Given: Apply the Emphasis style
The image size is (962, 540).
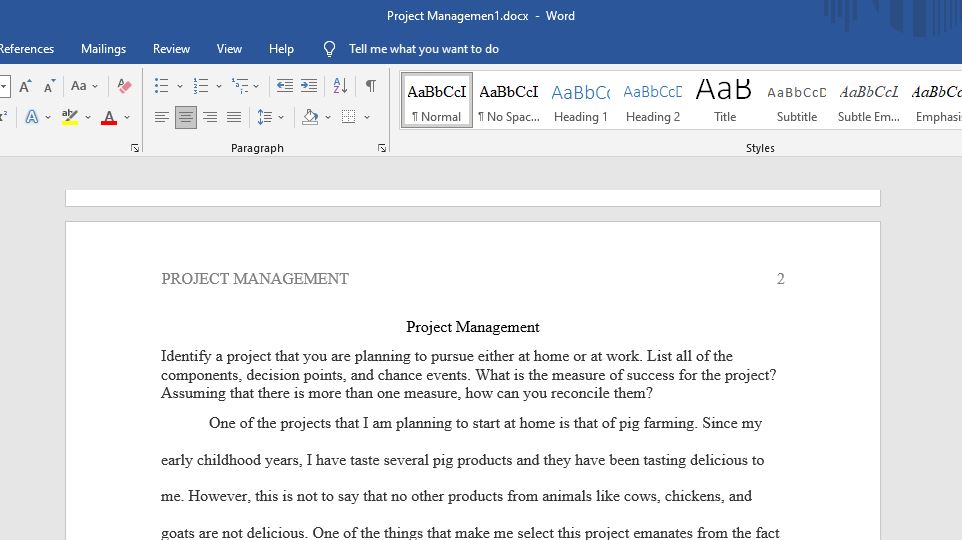Looking at the screenshot, I should pyautogui.click(x=935, y=101).
